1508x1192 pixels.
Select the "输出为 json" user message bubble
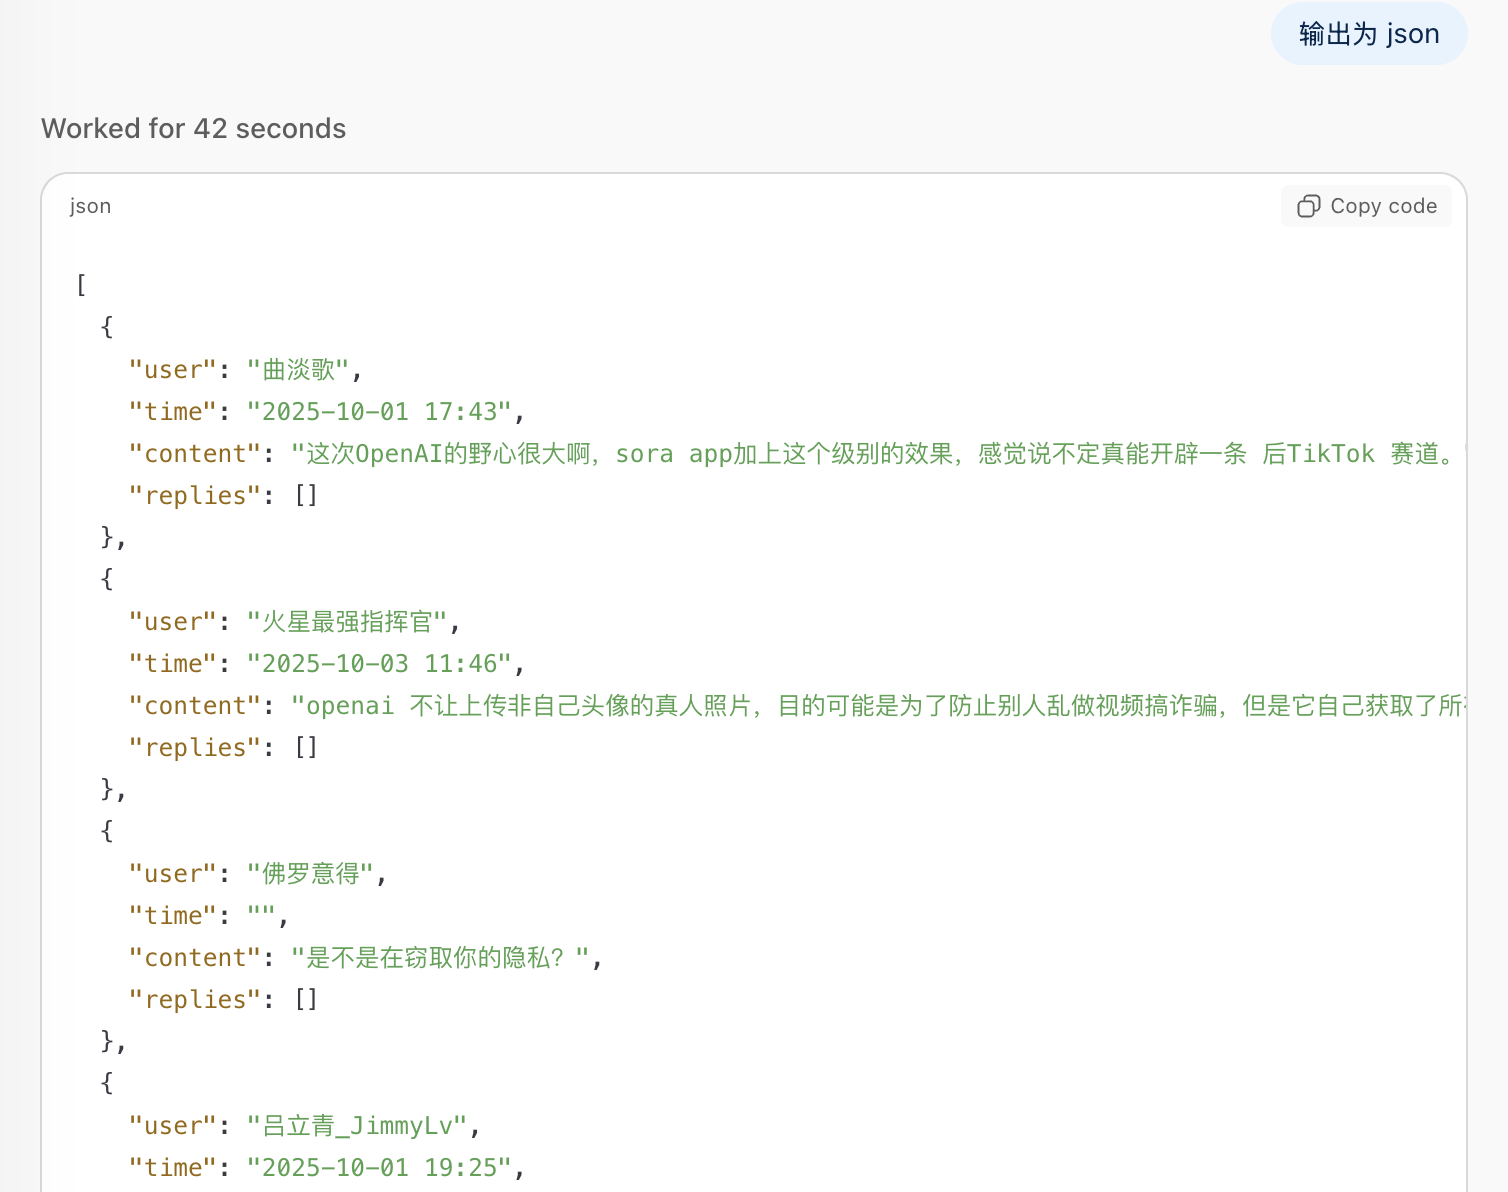[x=1368, y=34]
